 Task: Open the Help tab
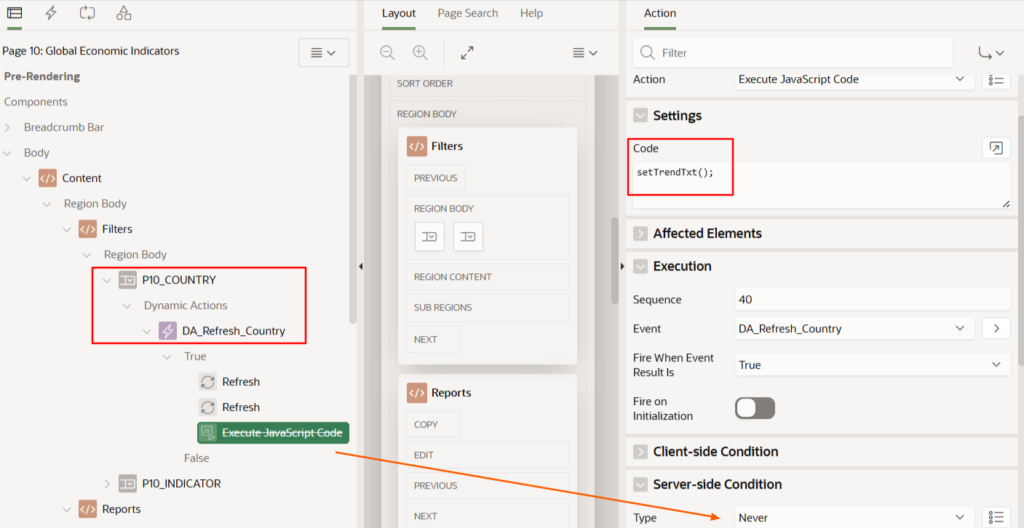coord(531,13)
